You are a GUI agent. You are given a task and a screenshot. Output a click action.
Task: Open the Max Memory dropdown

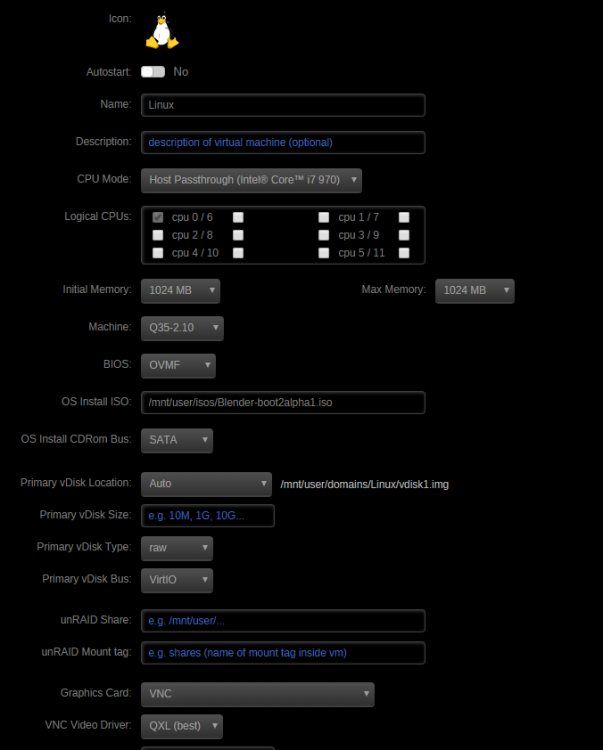pos(475,291)
